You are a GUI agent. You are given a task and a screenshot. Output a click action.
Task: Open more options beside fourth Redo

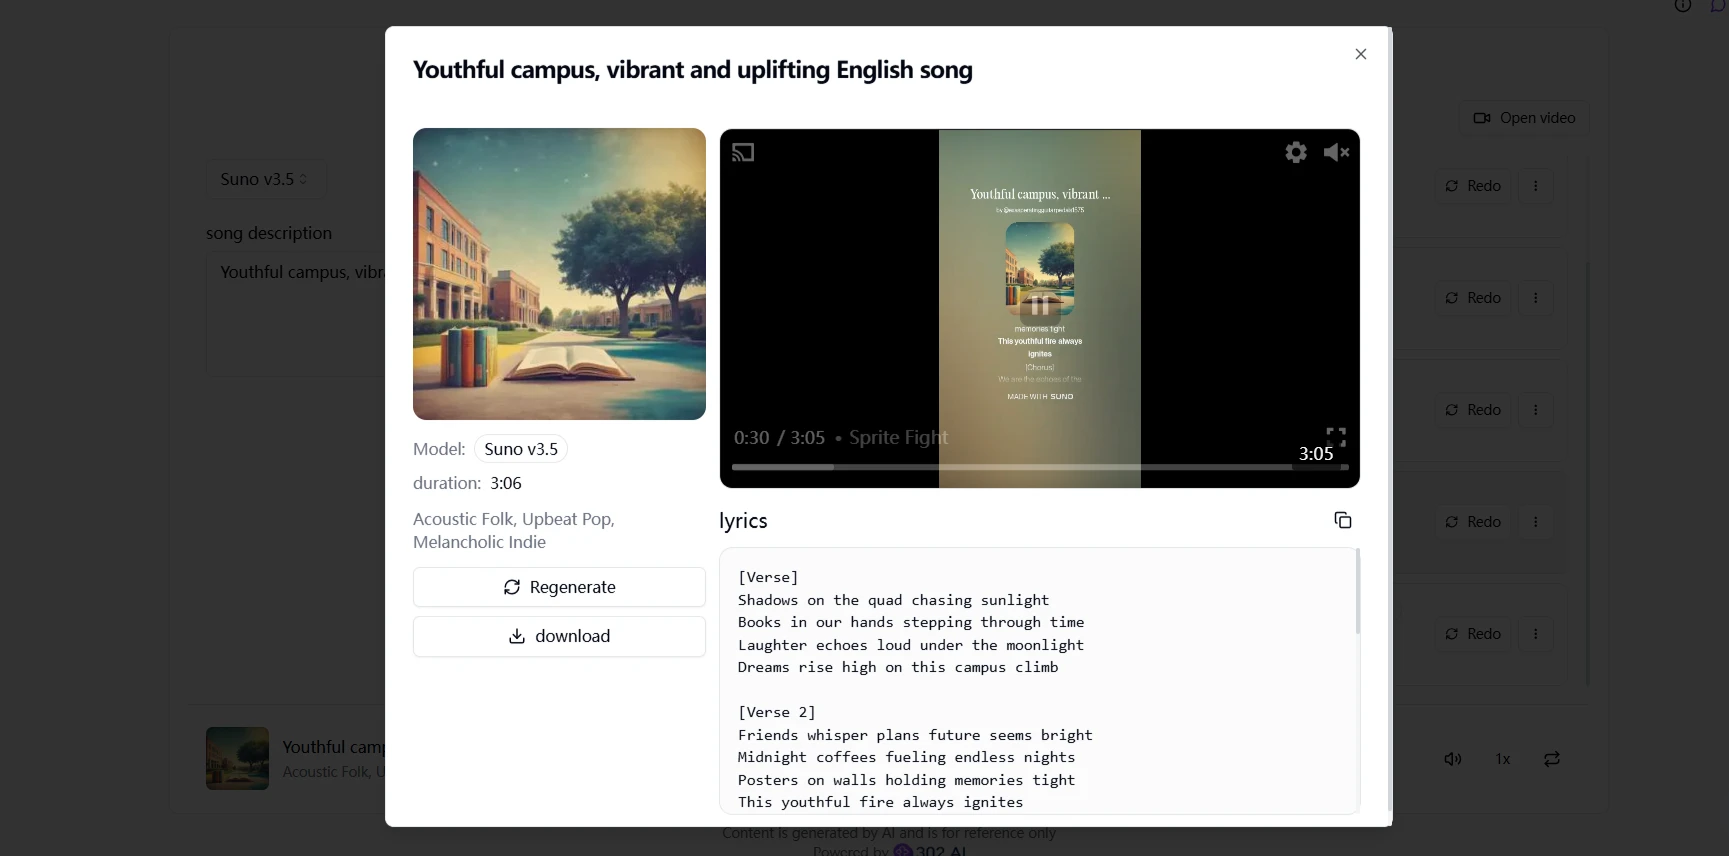1536,522
